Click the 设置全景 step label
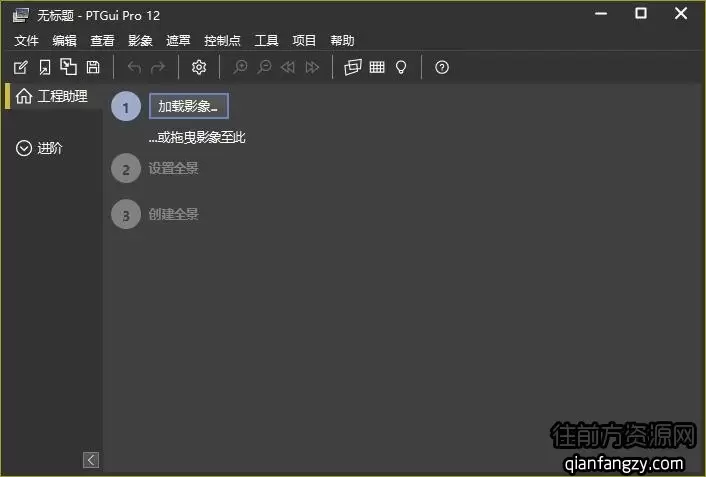The width and height of the screenshot is (706, 477). click(173, 168)
